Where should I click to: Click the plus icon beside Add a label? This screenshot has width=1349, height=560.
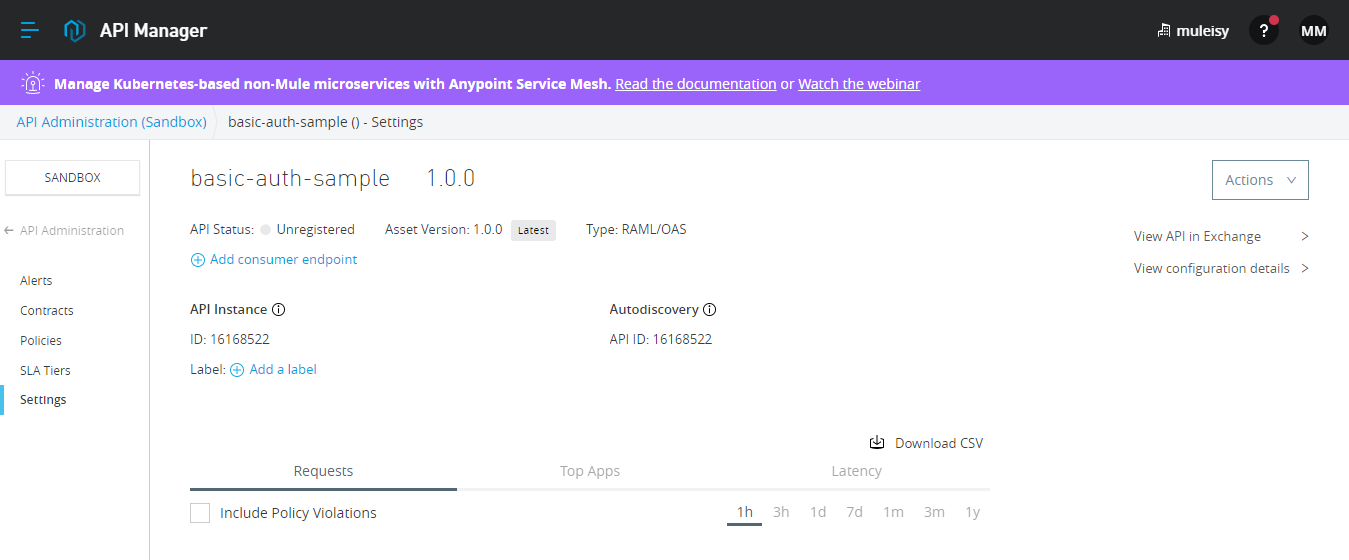[x=237, y=370]
